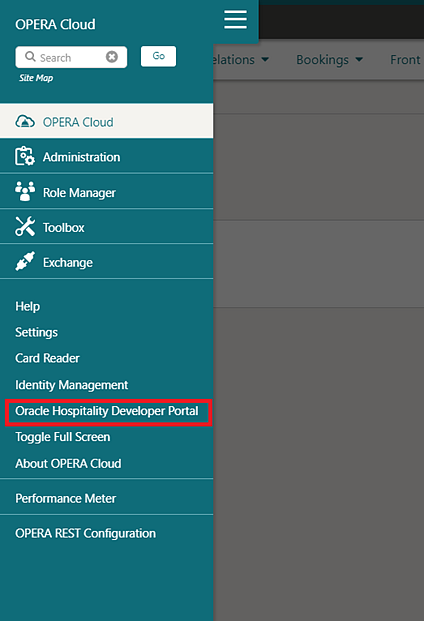
Task: Click the Exchange plug icon
Action: (x=25, y=261)
